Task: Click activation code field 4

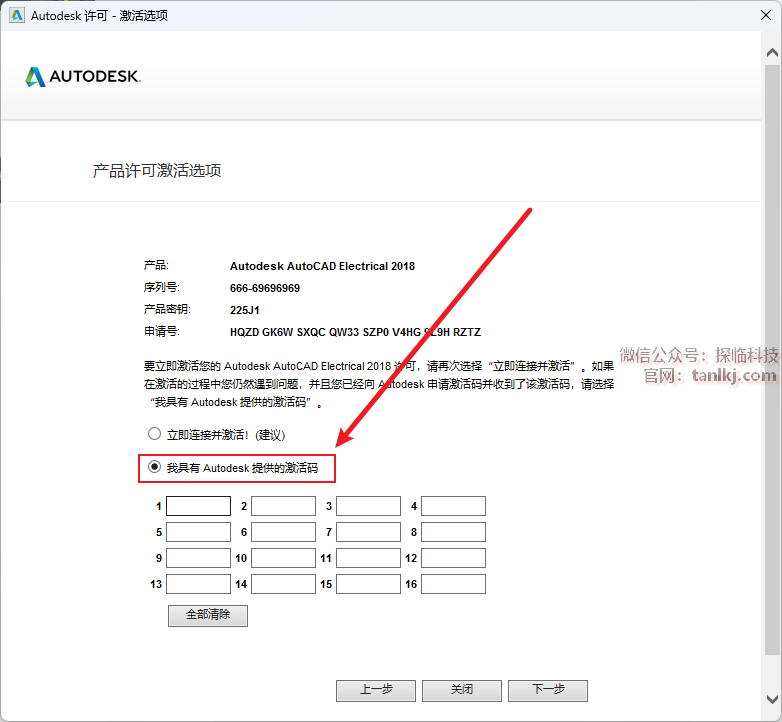Action: tap(453, 506)
